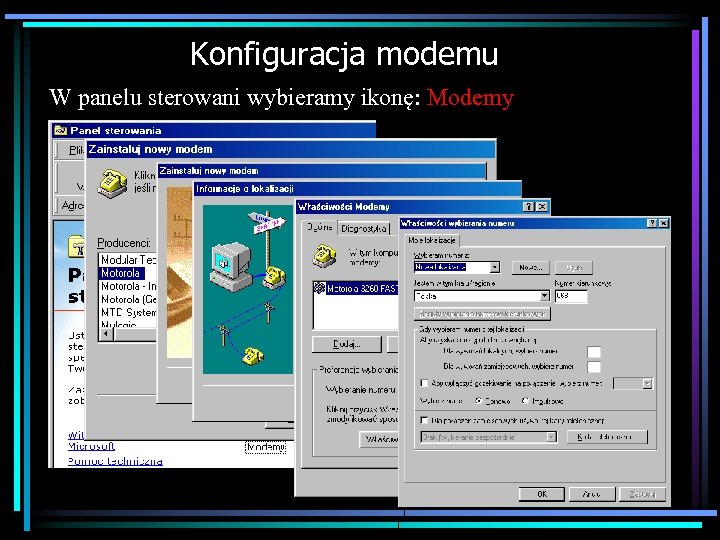Open the Microsoft link in Panel sterowania

pos(91,446)
